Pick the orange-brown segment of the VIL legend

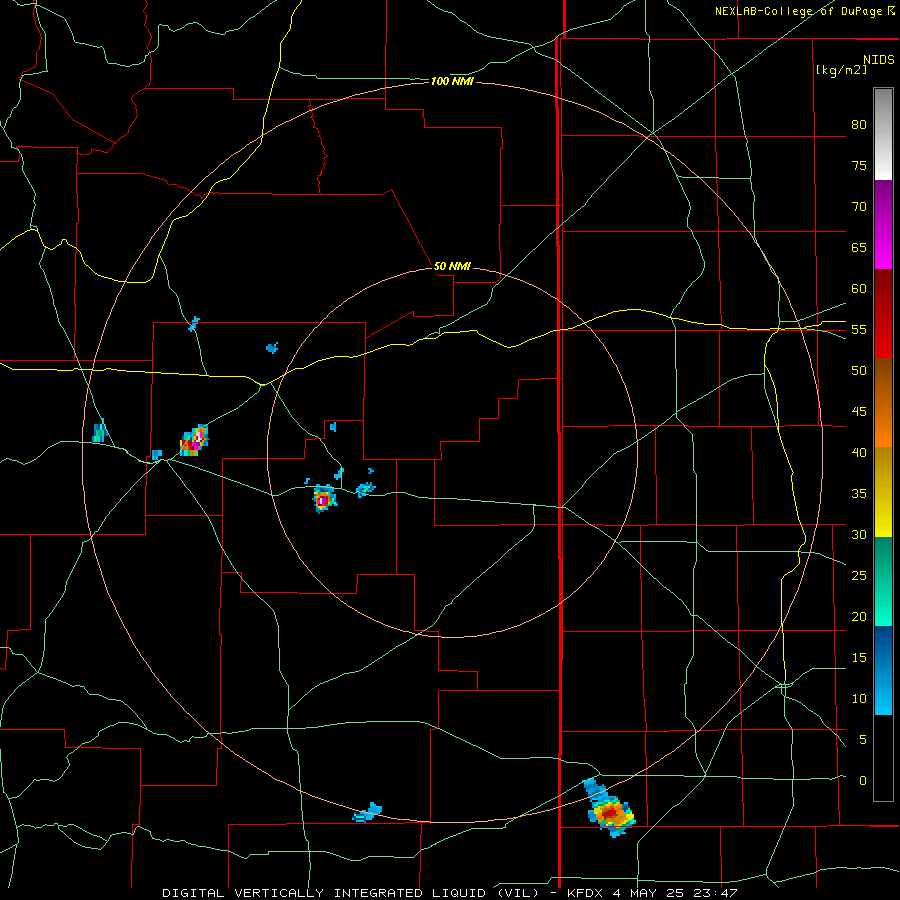883,403
